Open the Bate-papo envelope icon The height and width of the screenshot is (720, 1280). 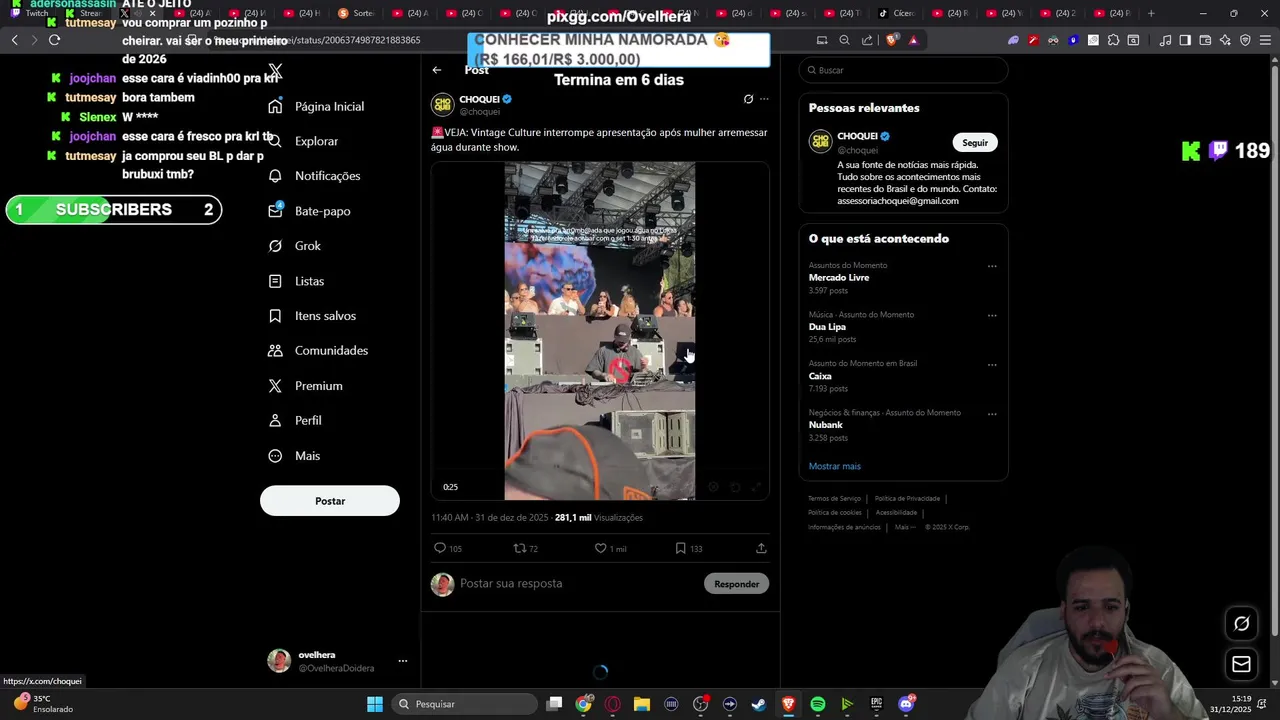(275, 211)
